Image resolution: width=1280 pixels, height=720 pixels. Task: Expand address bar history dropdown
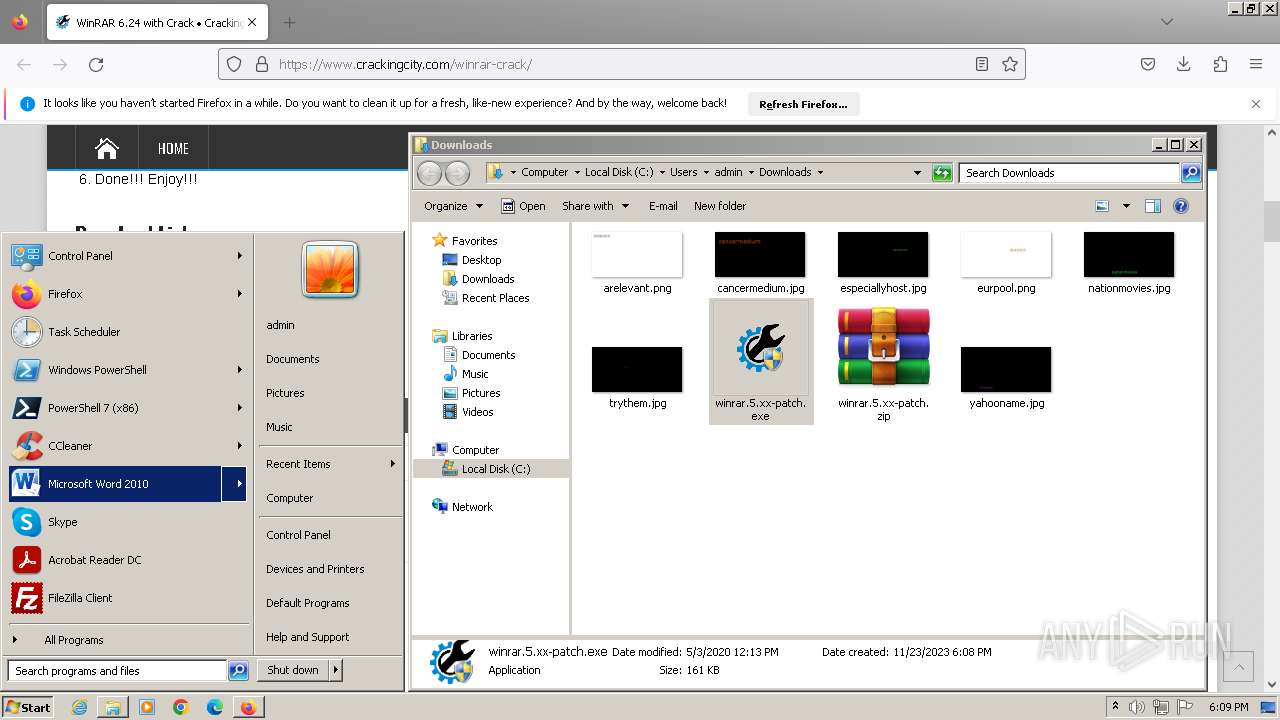point(917,173)
